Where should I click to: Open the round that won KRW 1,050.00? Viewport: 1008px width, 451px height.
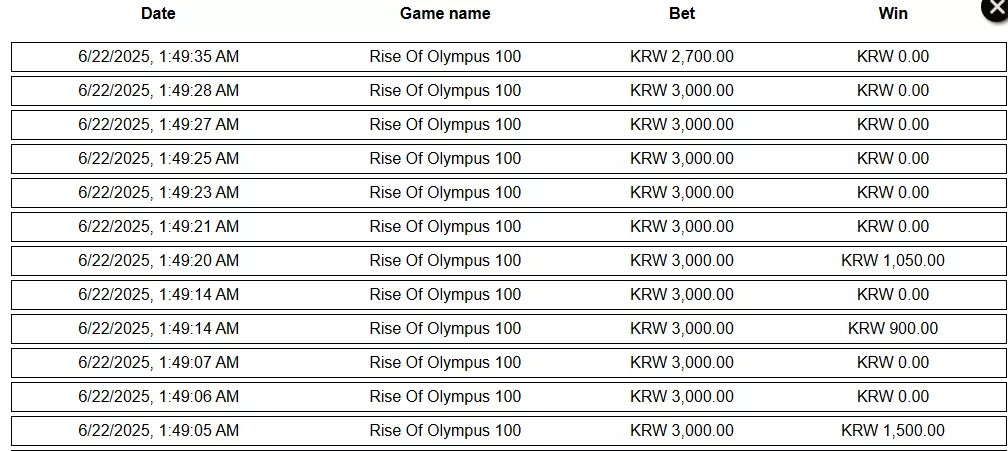508,261
